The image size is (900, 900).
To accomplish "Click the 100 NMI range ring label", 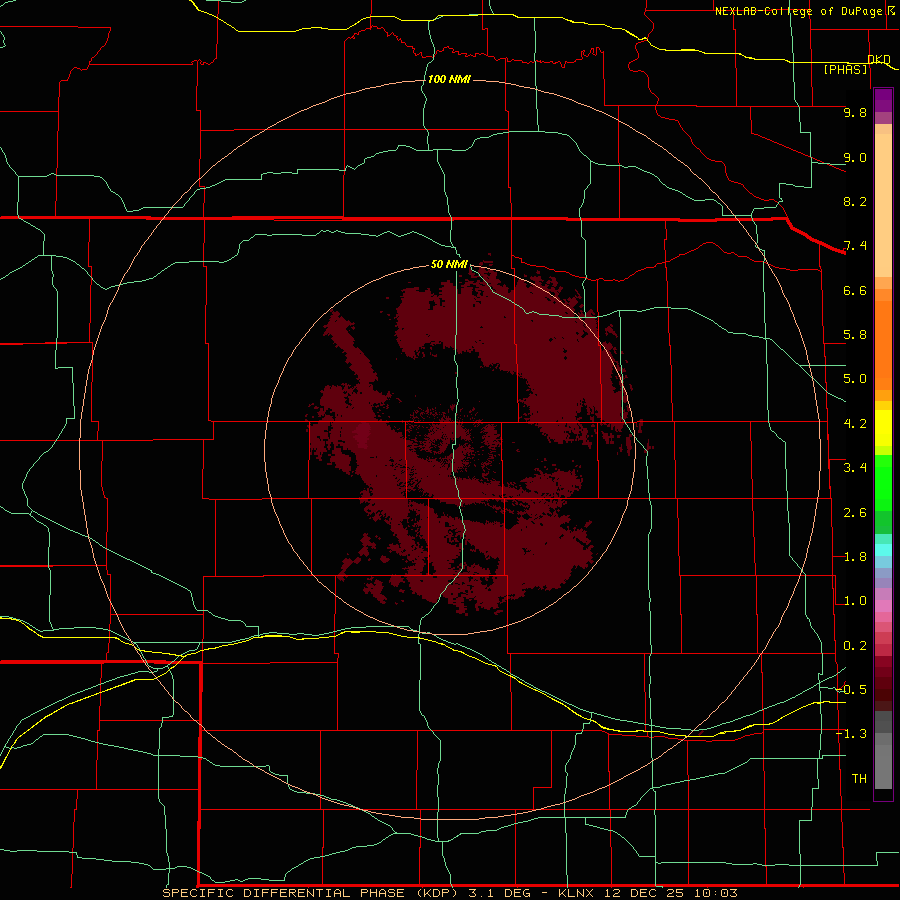I will click(449, 79).
